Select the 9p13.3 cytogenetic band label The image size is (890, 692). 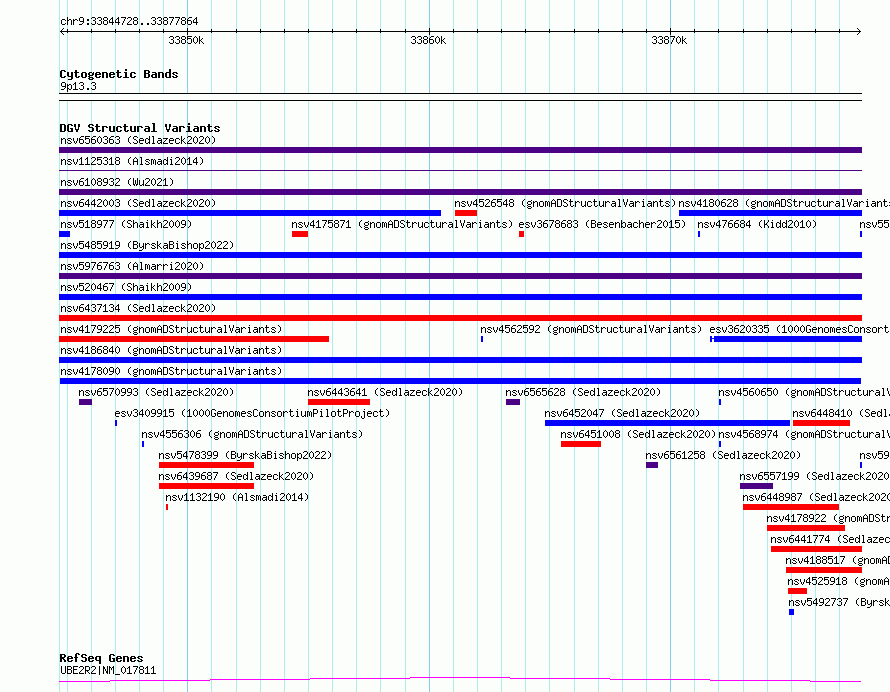pyautogui.click(x=78, y=86)
